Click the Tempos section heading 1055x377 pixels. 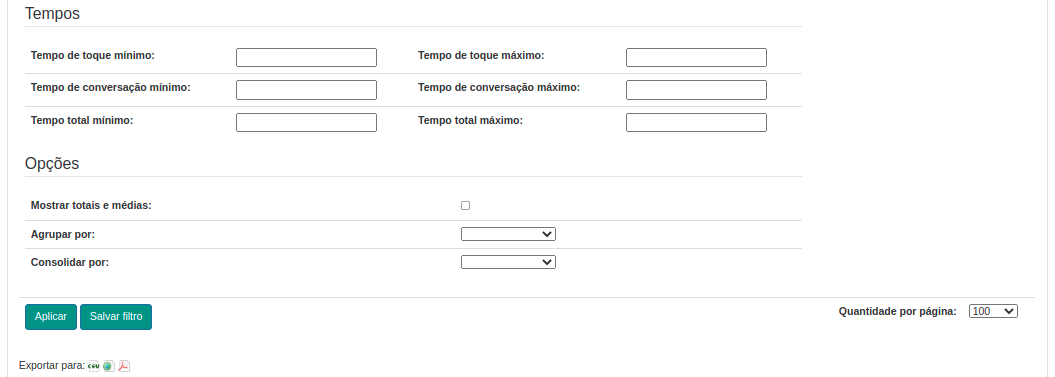(52, 13)
